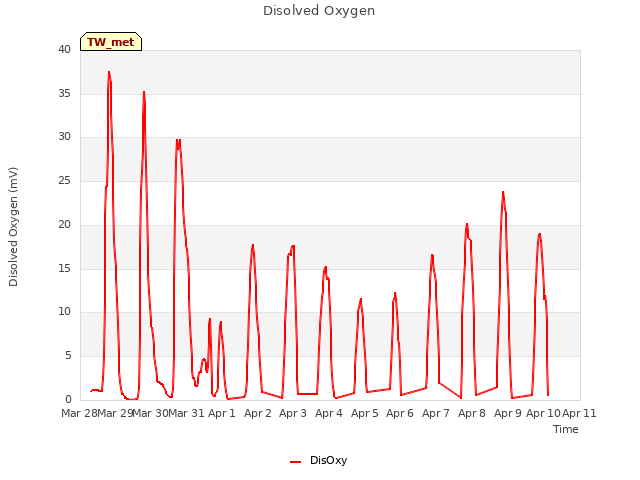Click the 15 y-axis tick label
This screenshot has height=480, width=640.
tap(64, 268)
